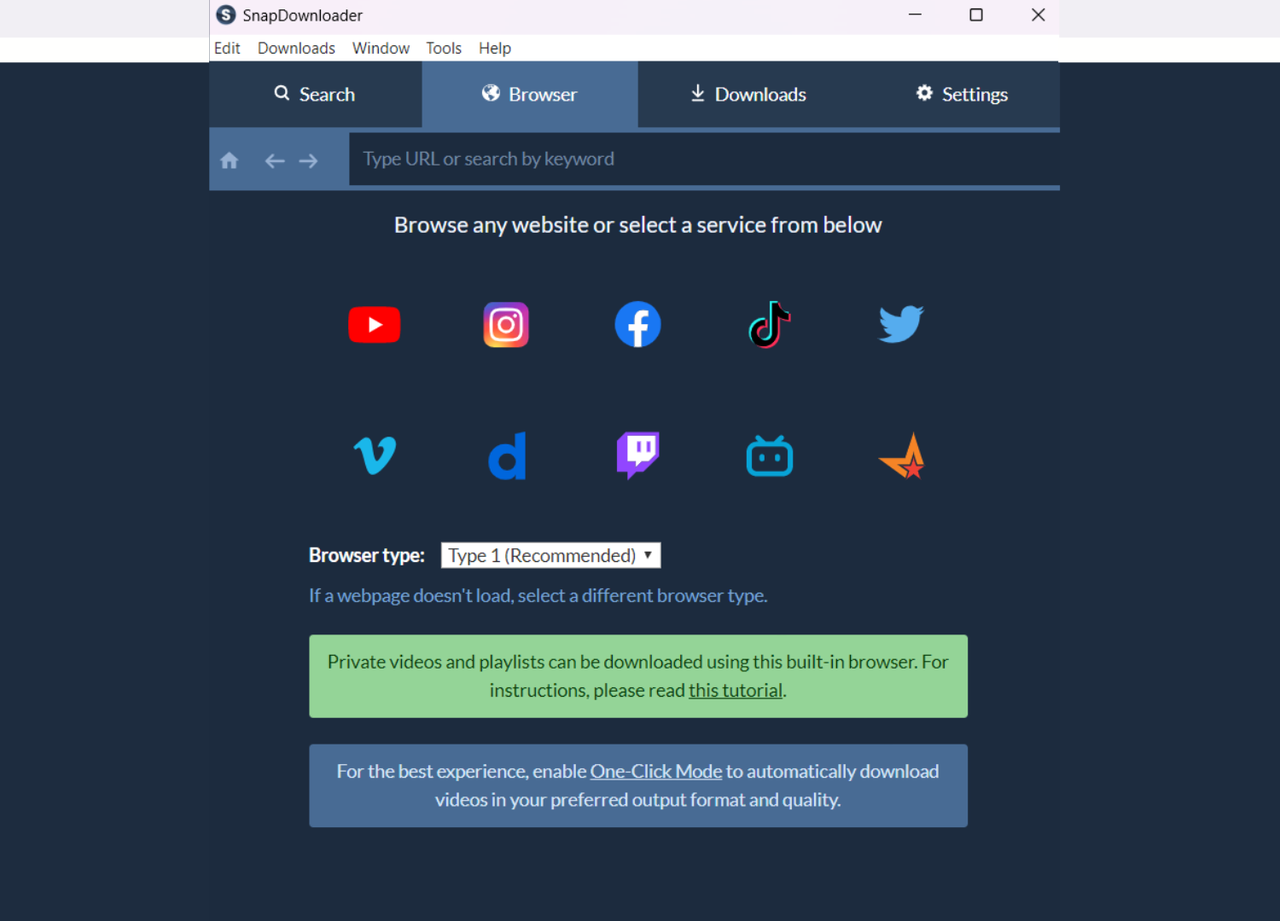The height and width of the screenshot is (921, 1280).
Task: Open the Settings tab
Action: pos(961,94)
